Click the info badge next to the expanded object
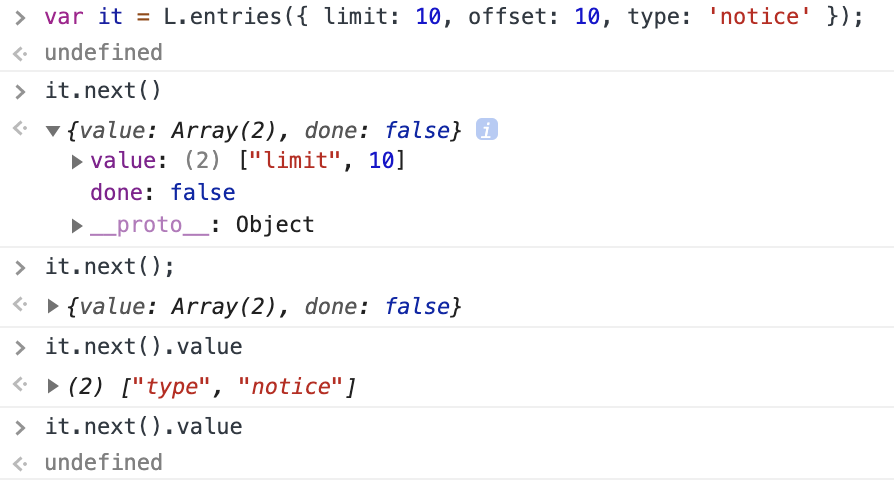The image size is (894, 480). pos(486,129)
